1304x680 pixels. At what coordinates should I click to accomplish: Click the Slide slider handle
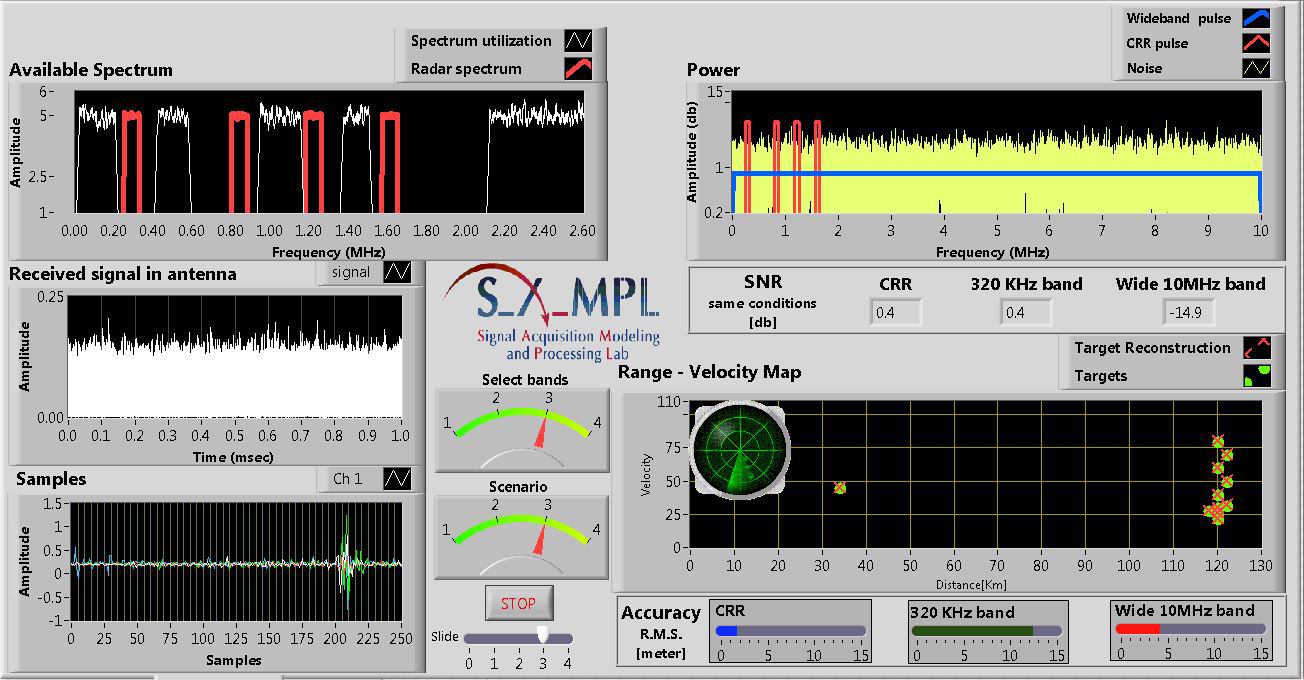point(543,635)
